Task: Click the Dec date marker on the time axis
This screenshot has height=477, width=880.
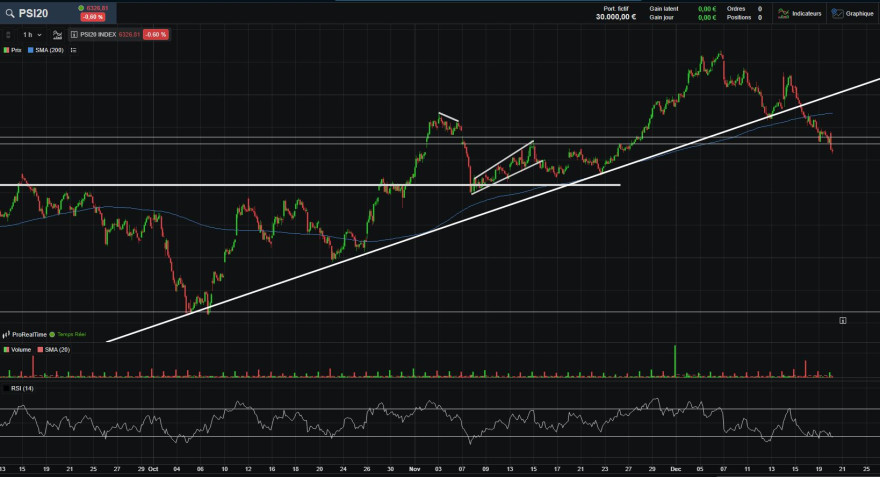Action: click(x=676, y=469)
